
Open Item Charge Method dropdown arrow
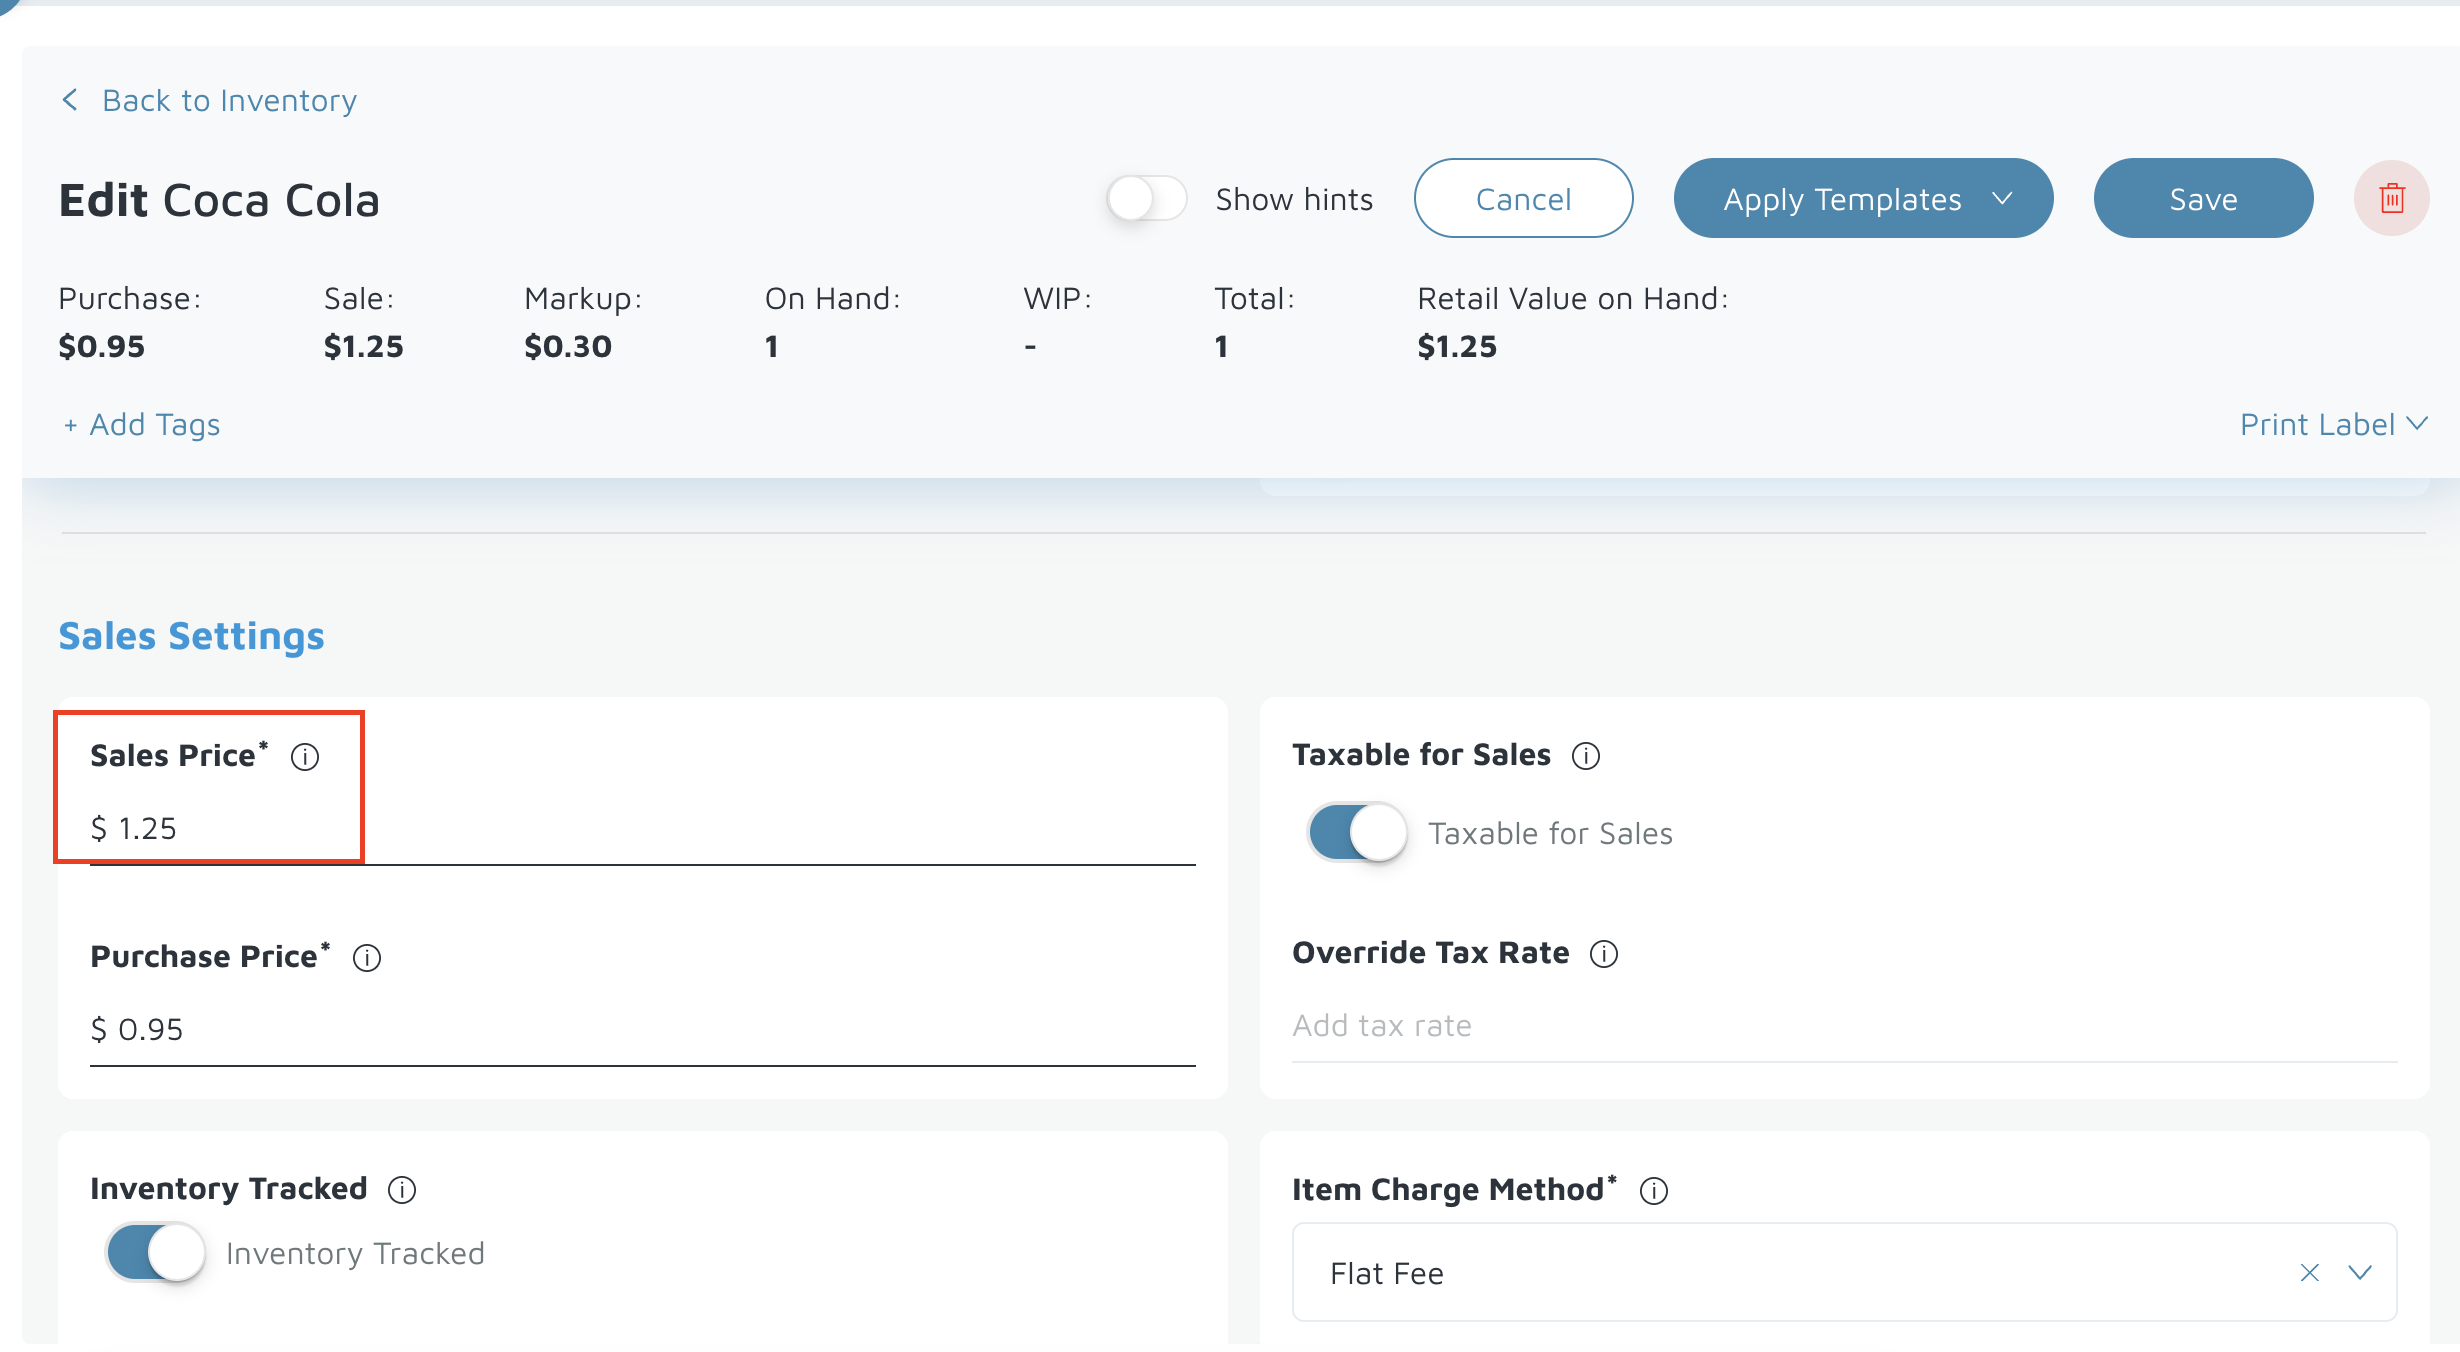[x=2360, y=1273]
